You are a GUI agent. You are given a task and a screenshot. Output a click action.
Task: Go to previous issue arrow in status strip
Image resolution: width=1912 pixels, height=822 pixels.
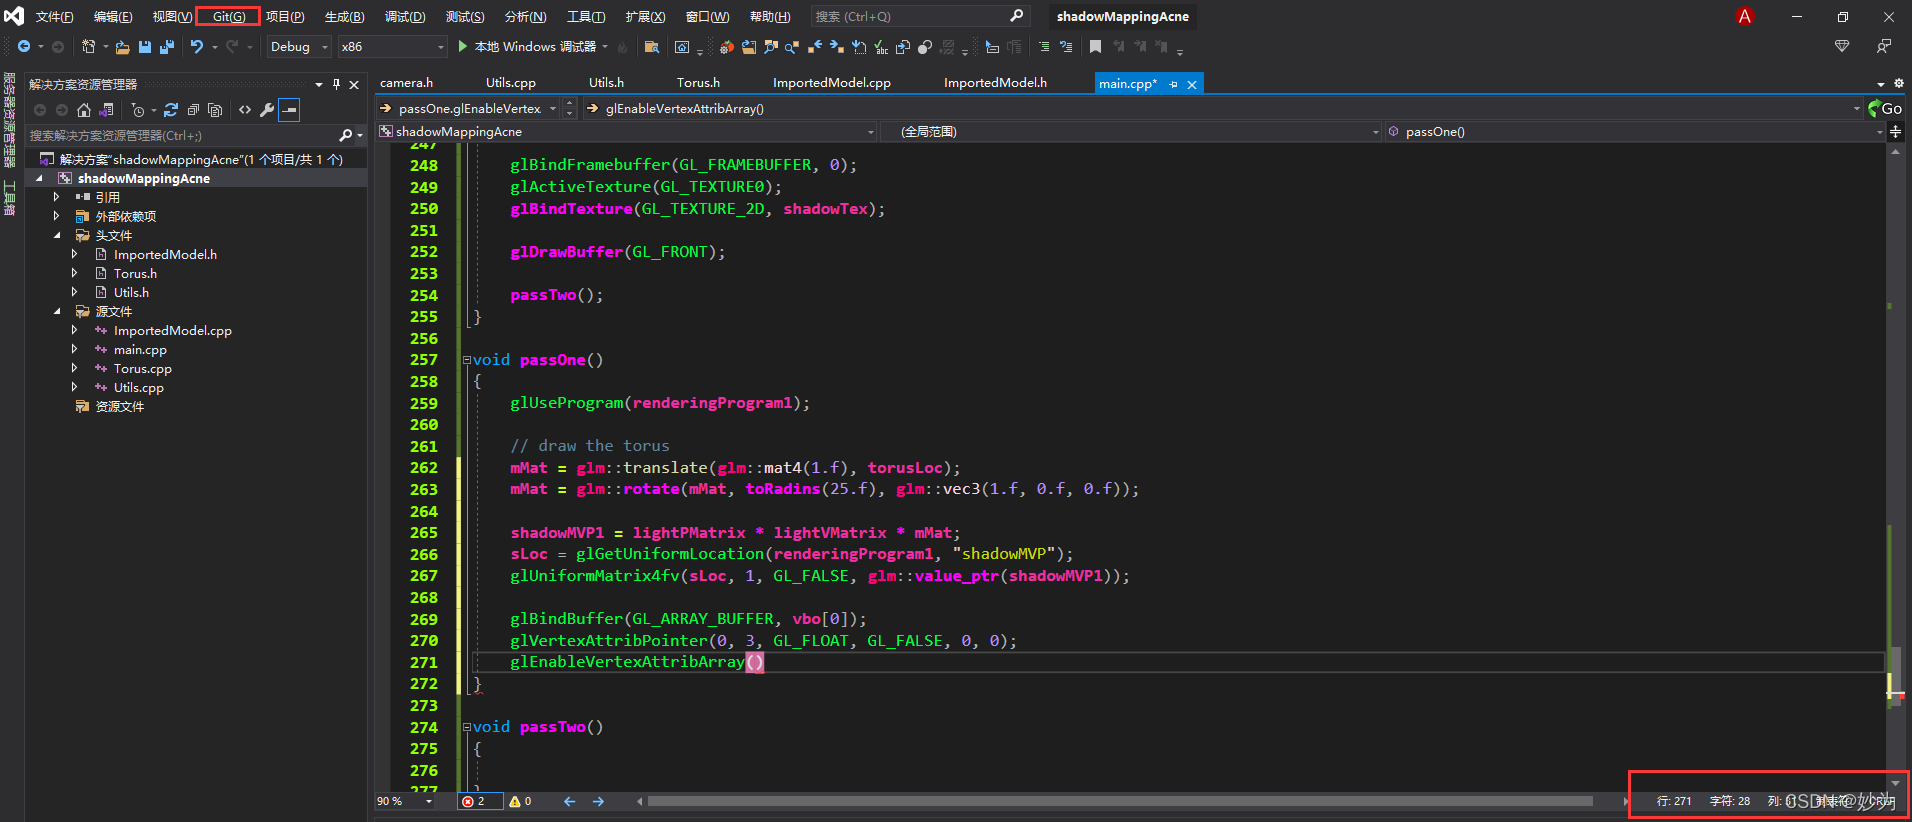pos(569,802)
